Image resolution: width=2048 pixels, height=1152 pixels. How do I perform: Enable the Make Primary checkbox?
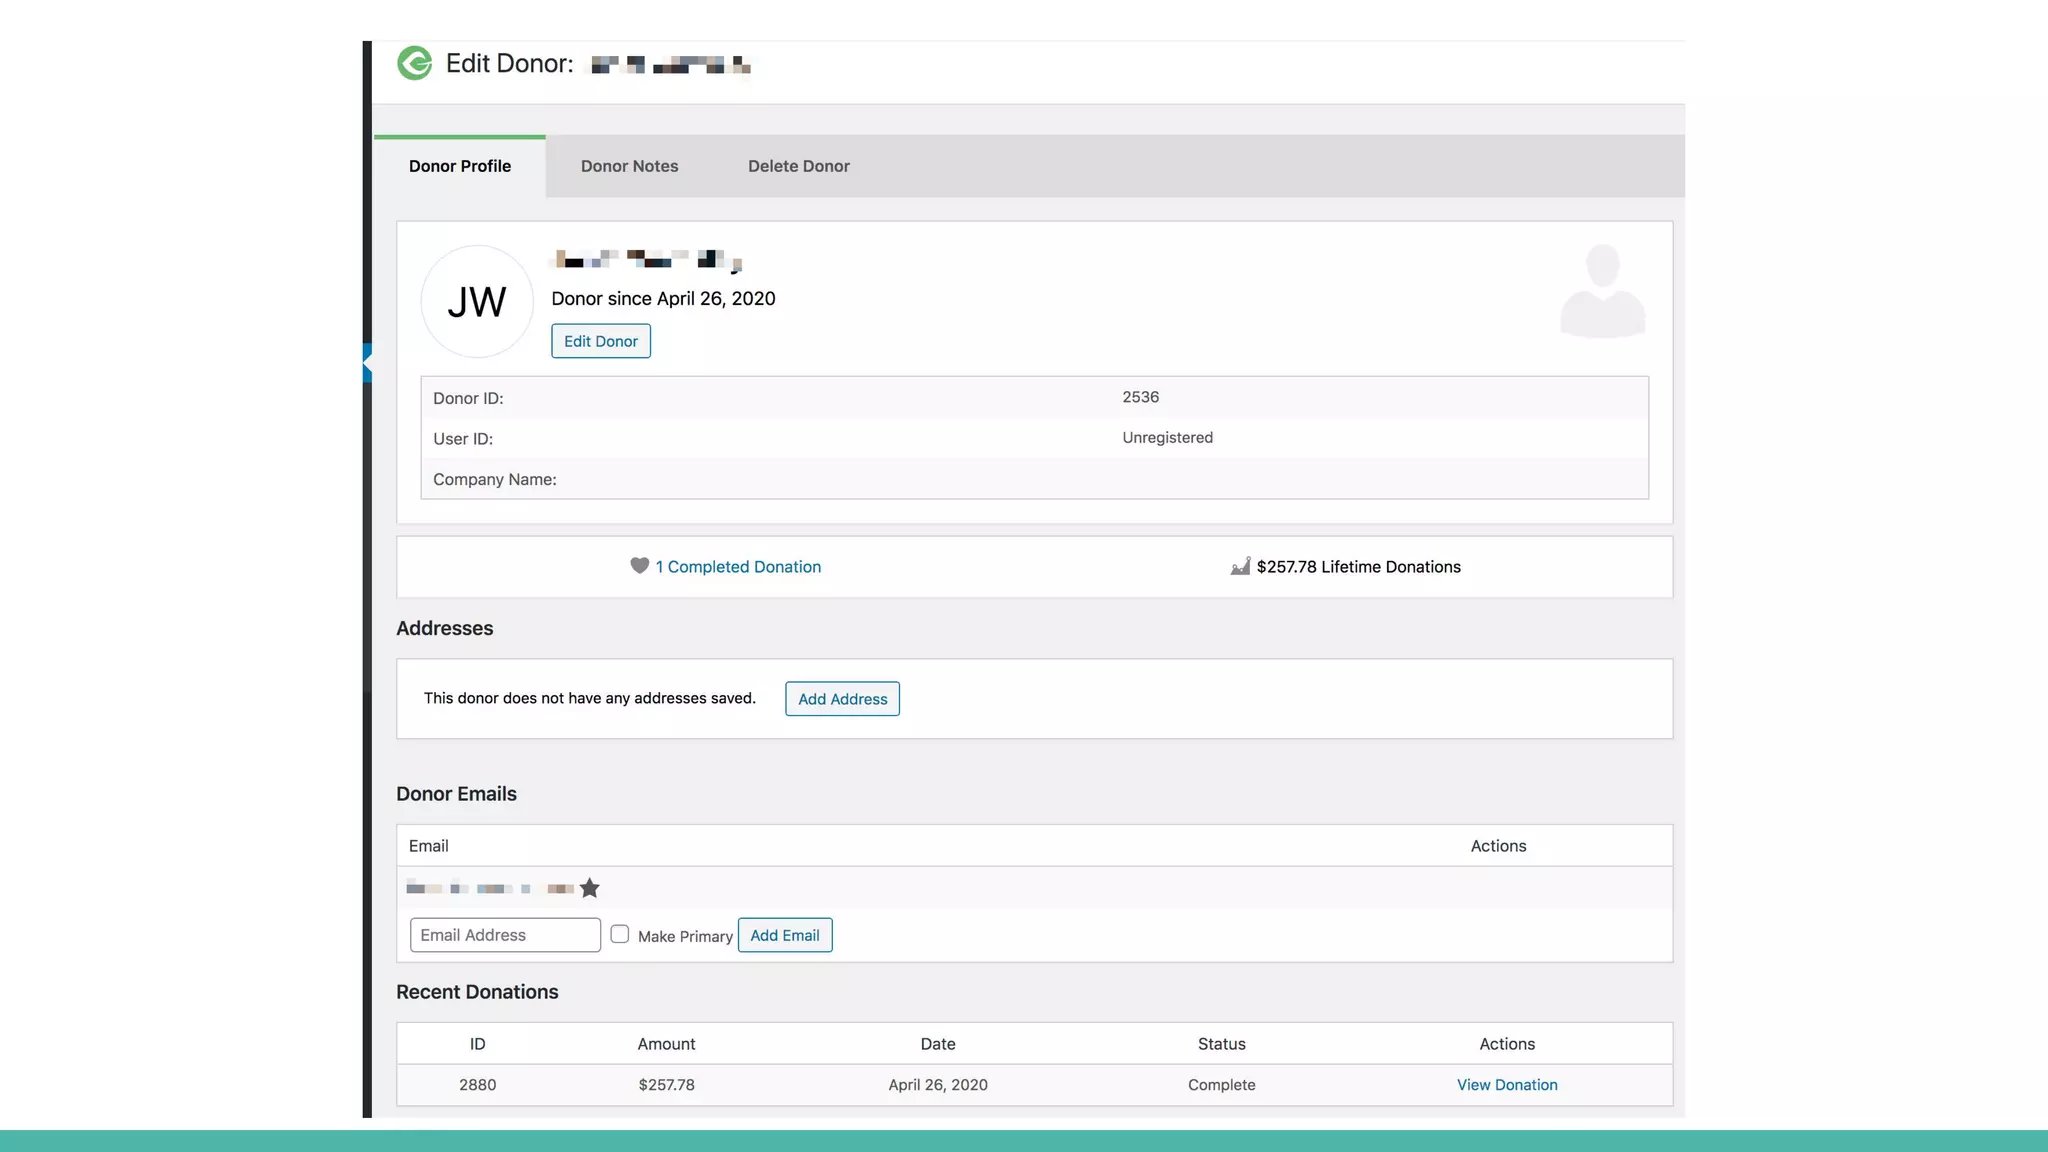coord(620,934)
